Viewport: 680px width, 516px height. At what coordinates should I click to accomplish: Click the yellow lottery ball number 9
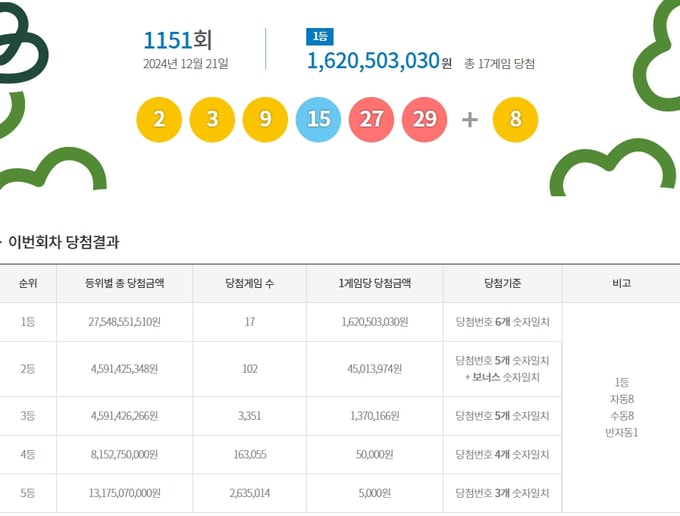[x=265, y=120]
